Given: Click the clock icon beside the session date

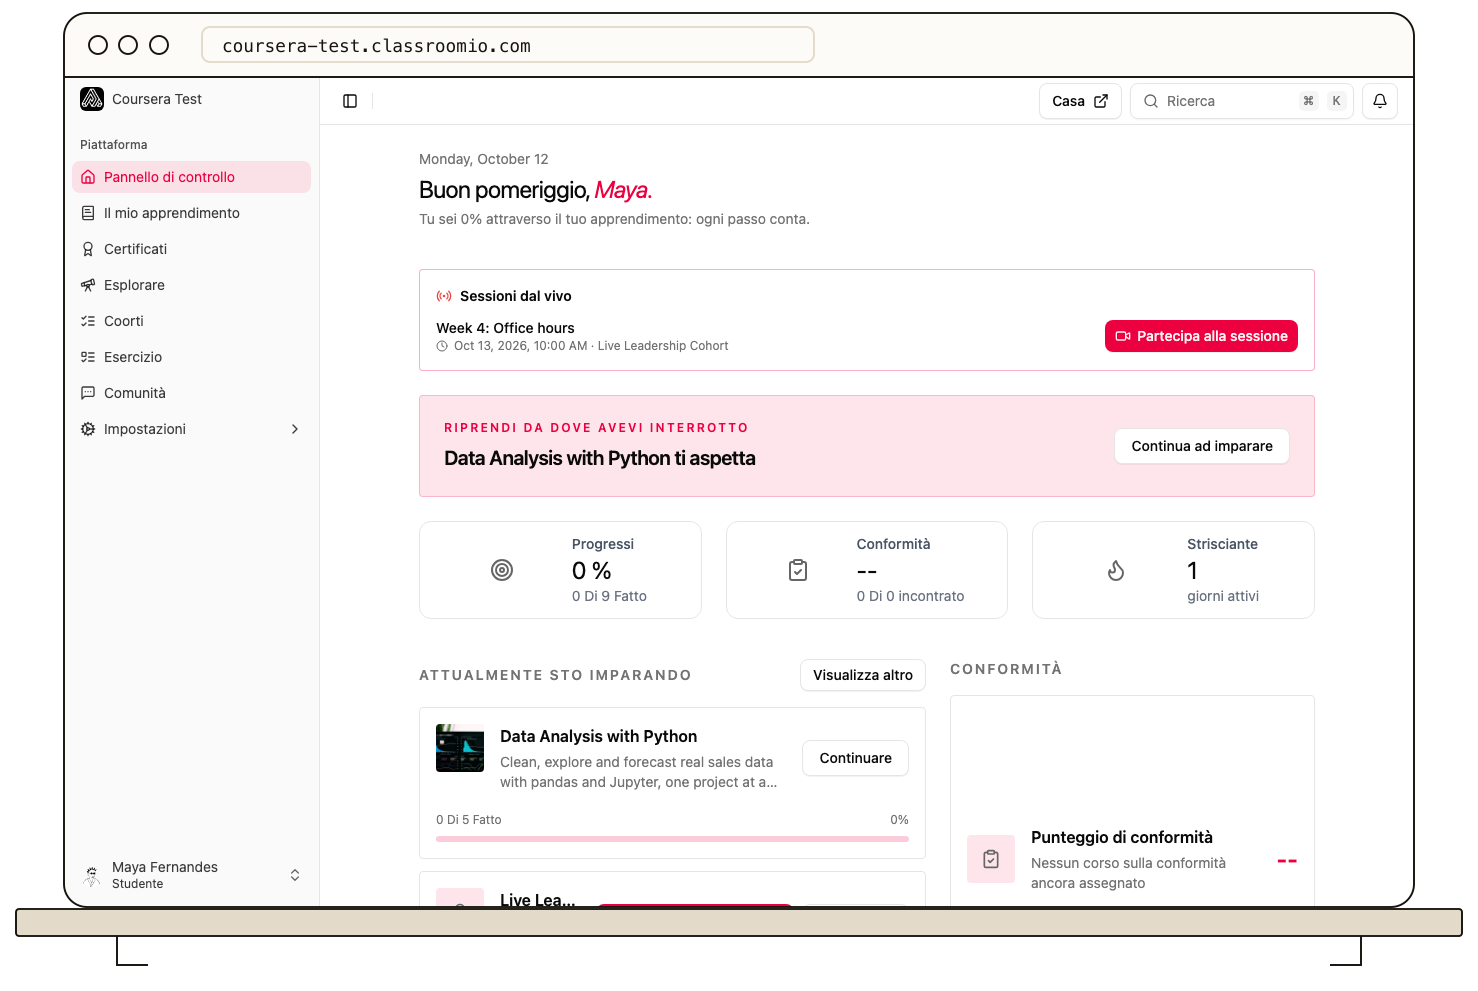Looking at the screenshot, I should [x=442, y=346].
